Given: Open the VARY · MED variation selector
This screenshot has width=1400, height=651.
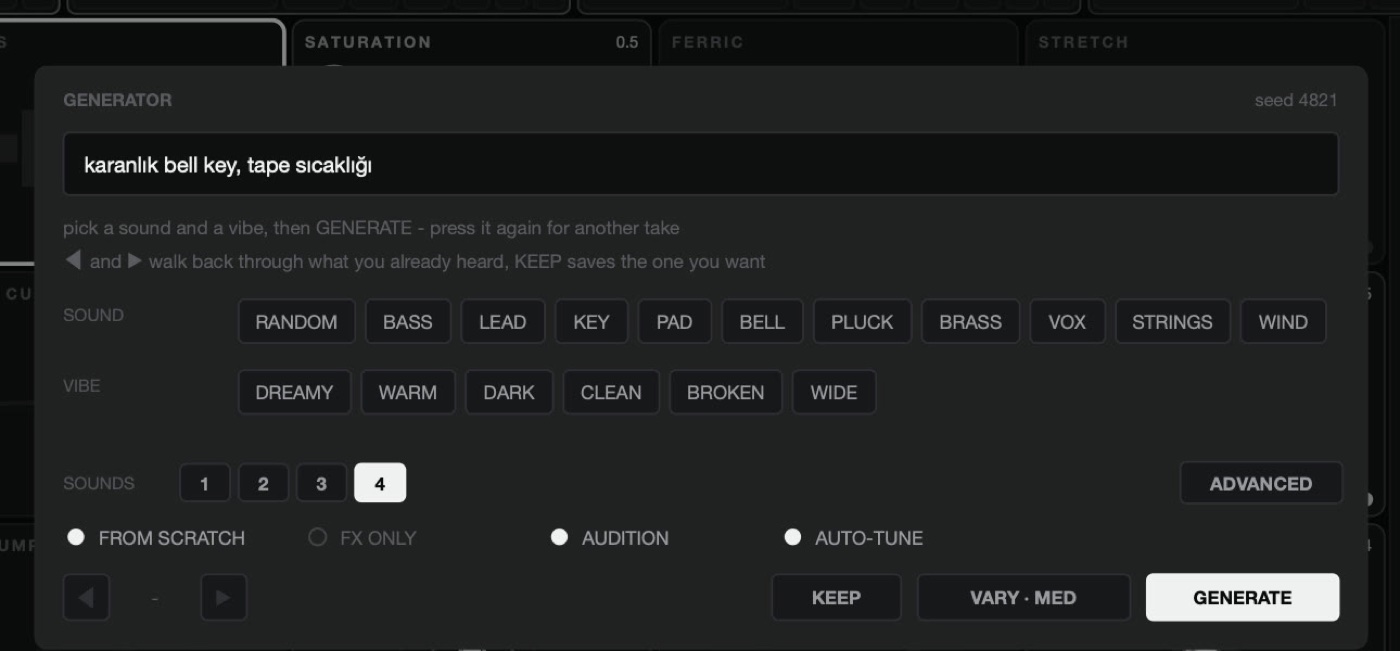Looking at the screenshot, I should pyautogui.click(x=1023, y=597).
